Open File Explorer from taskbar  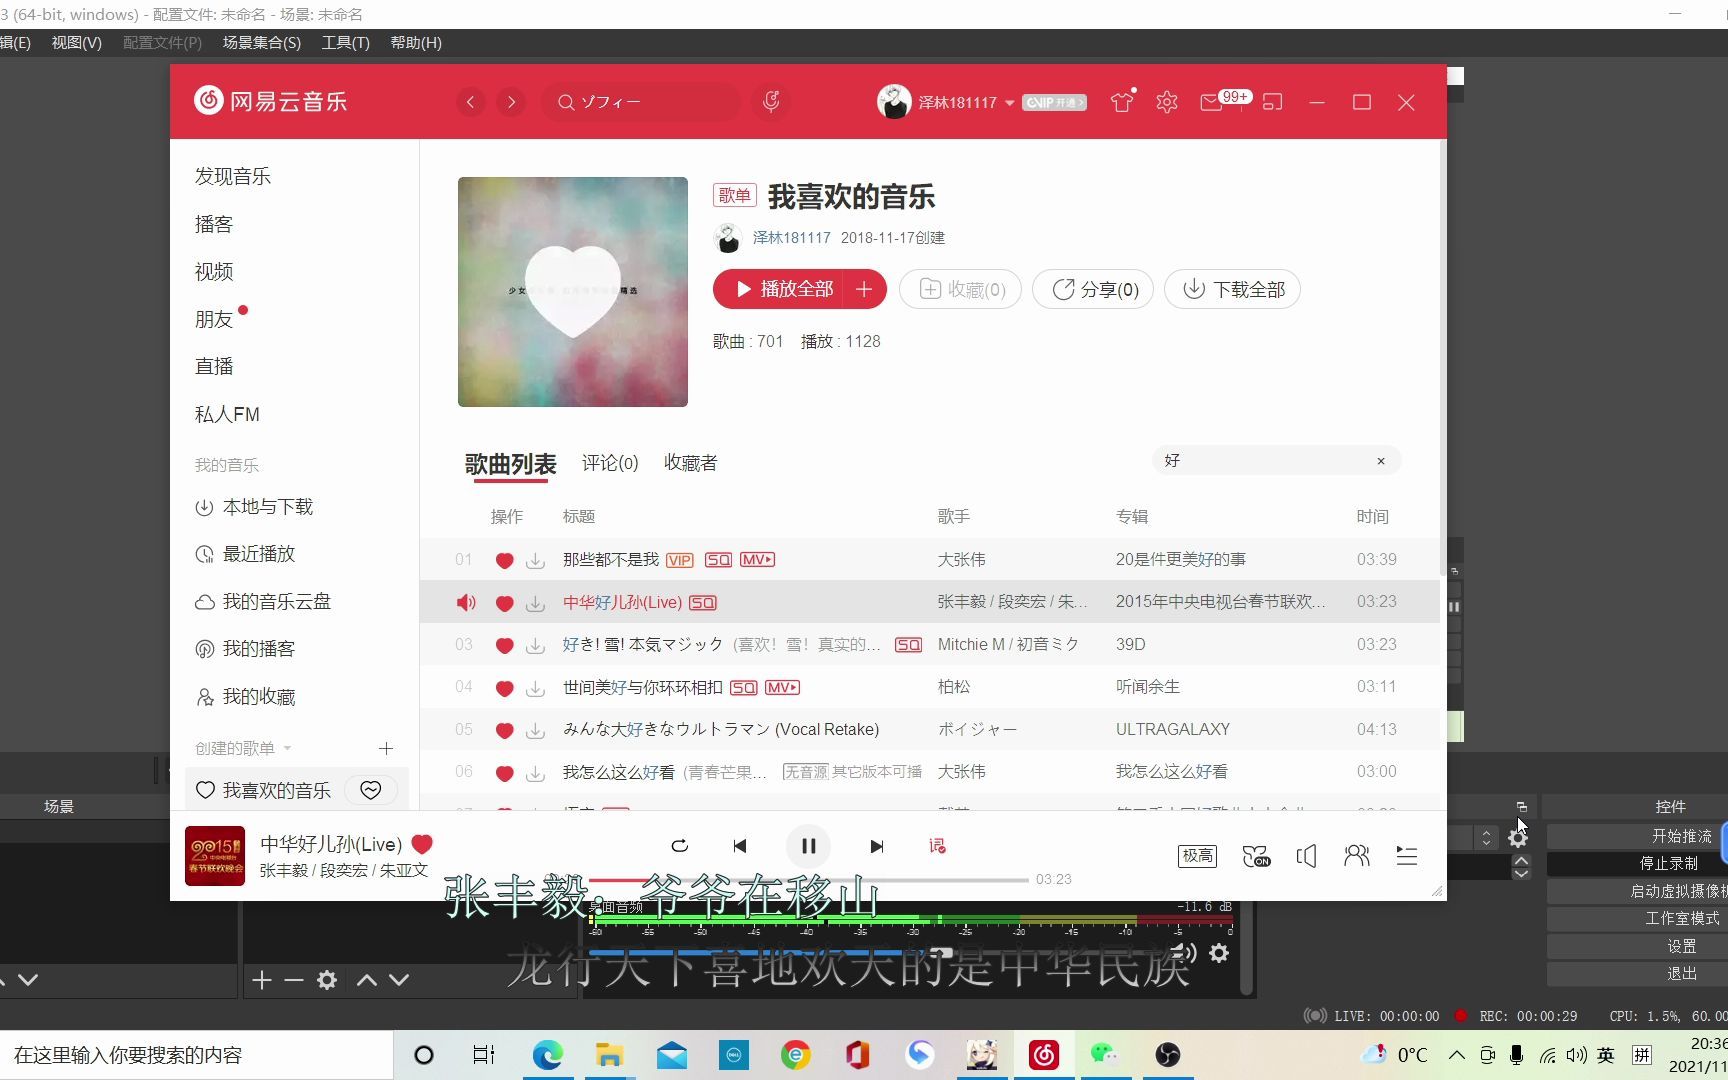[x=609, y=1055]
